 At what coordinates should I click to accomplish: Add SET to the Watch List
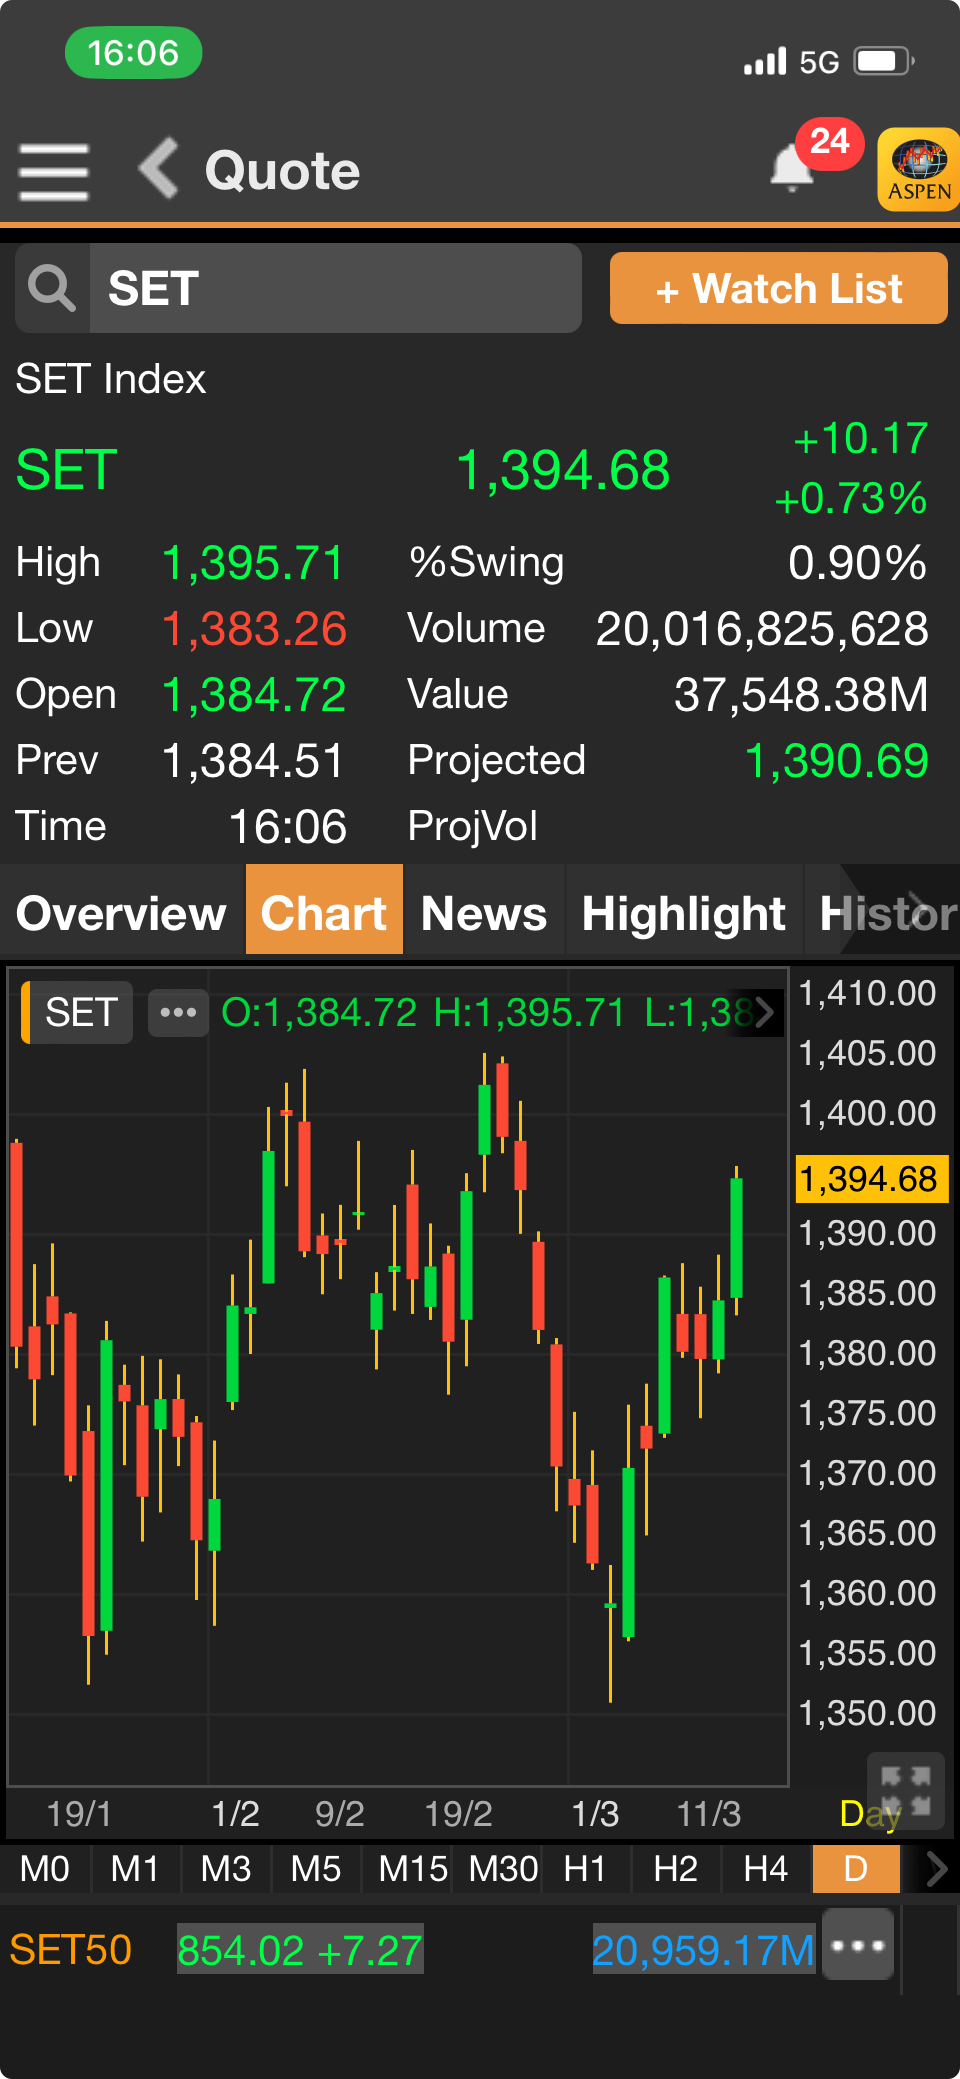778,289
